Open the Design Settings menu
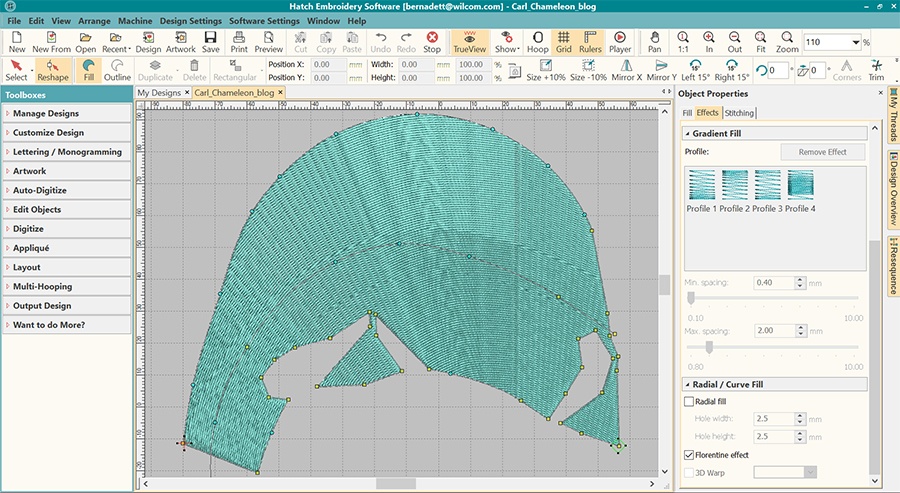900x493 pixels. click(x=190, y=21)
